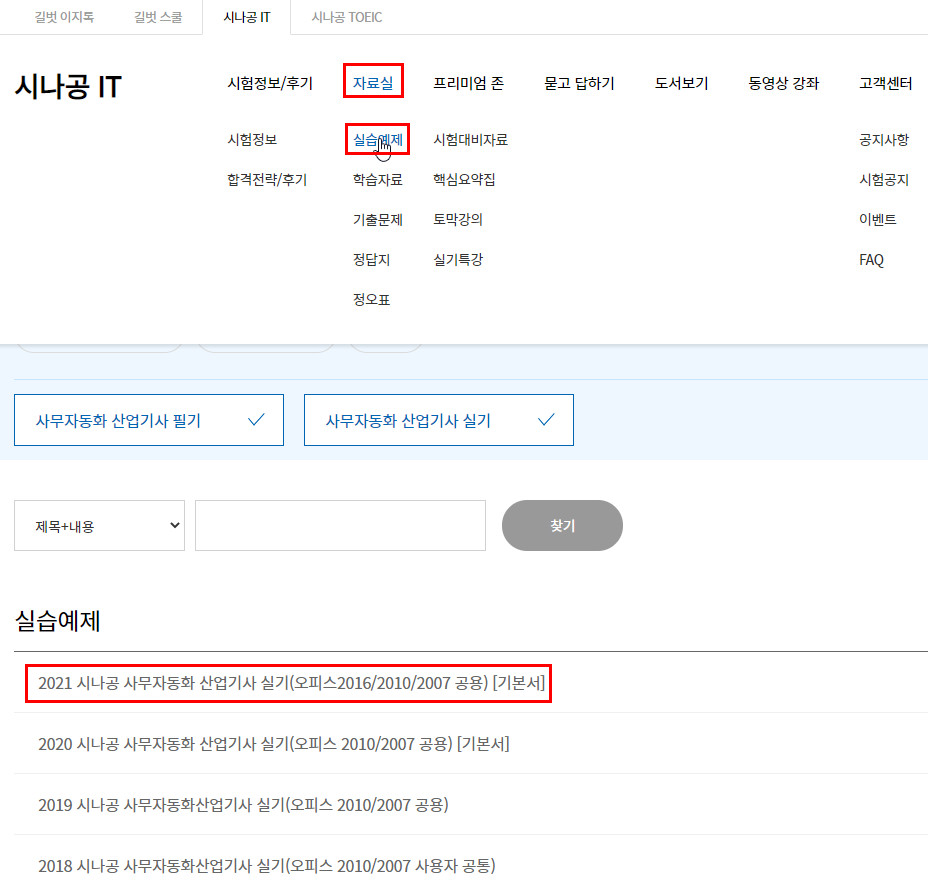Click the 시나공 IT logo
The image size is (928, 890).
click(68, 86)
